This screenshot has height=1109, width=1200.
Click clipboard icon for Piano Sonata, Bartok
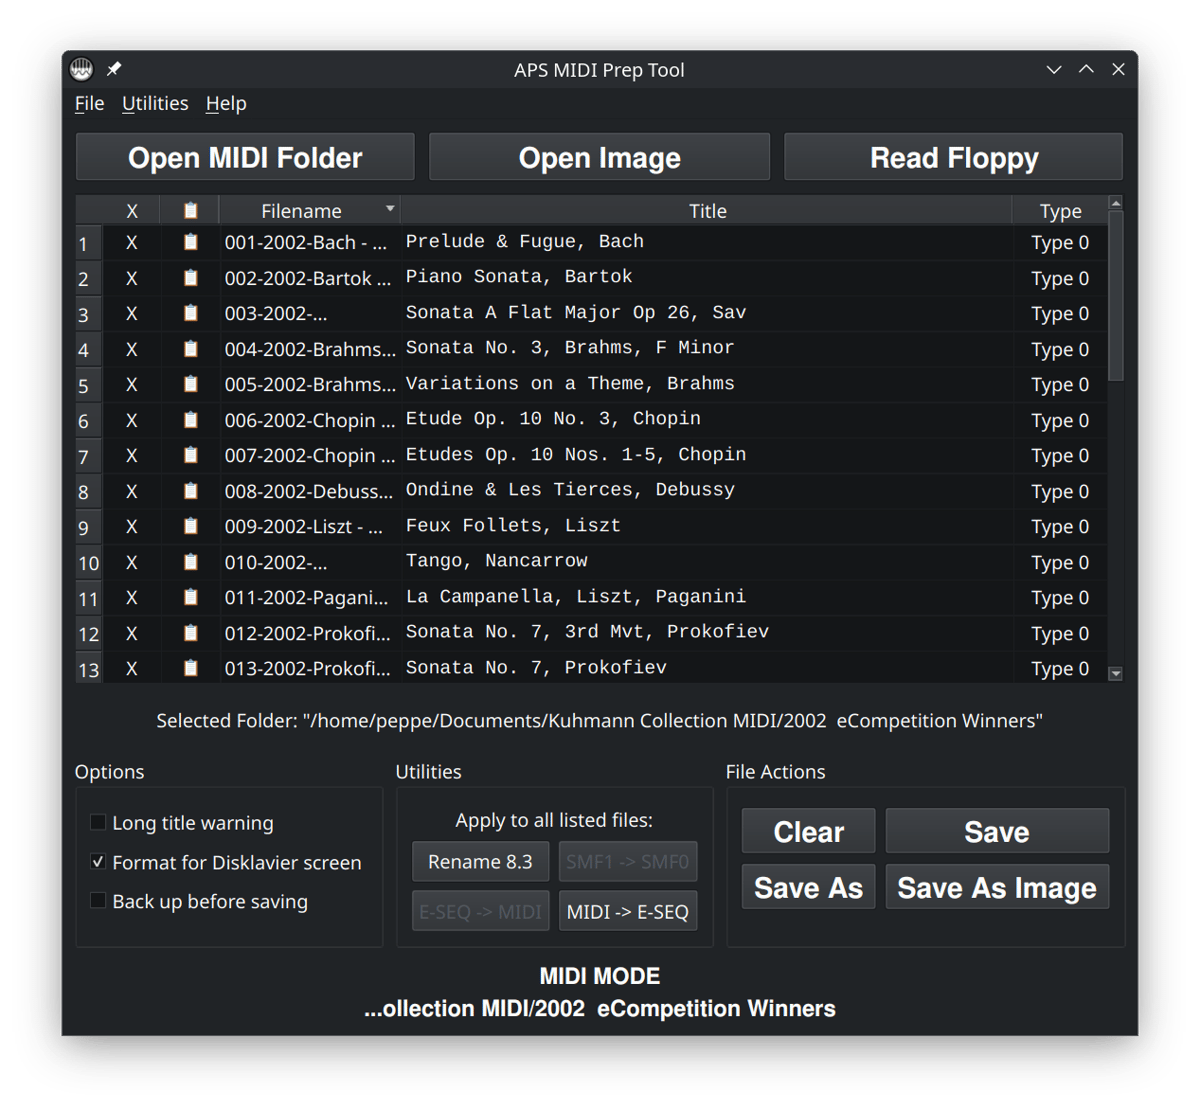tap(190, 278)
